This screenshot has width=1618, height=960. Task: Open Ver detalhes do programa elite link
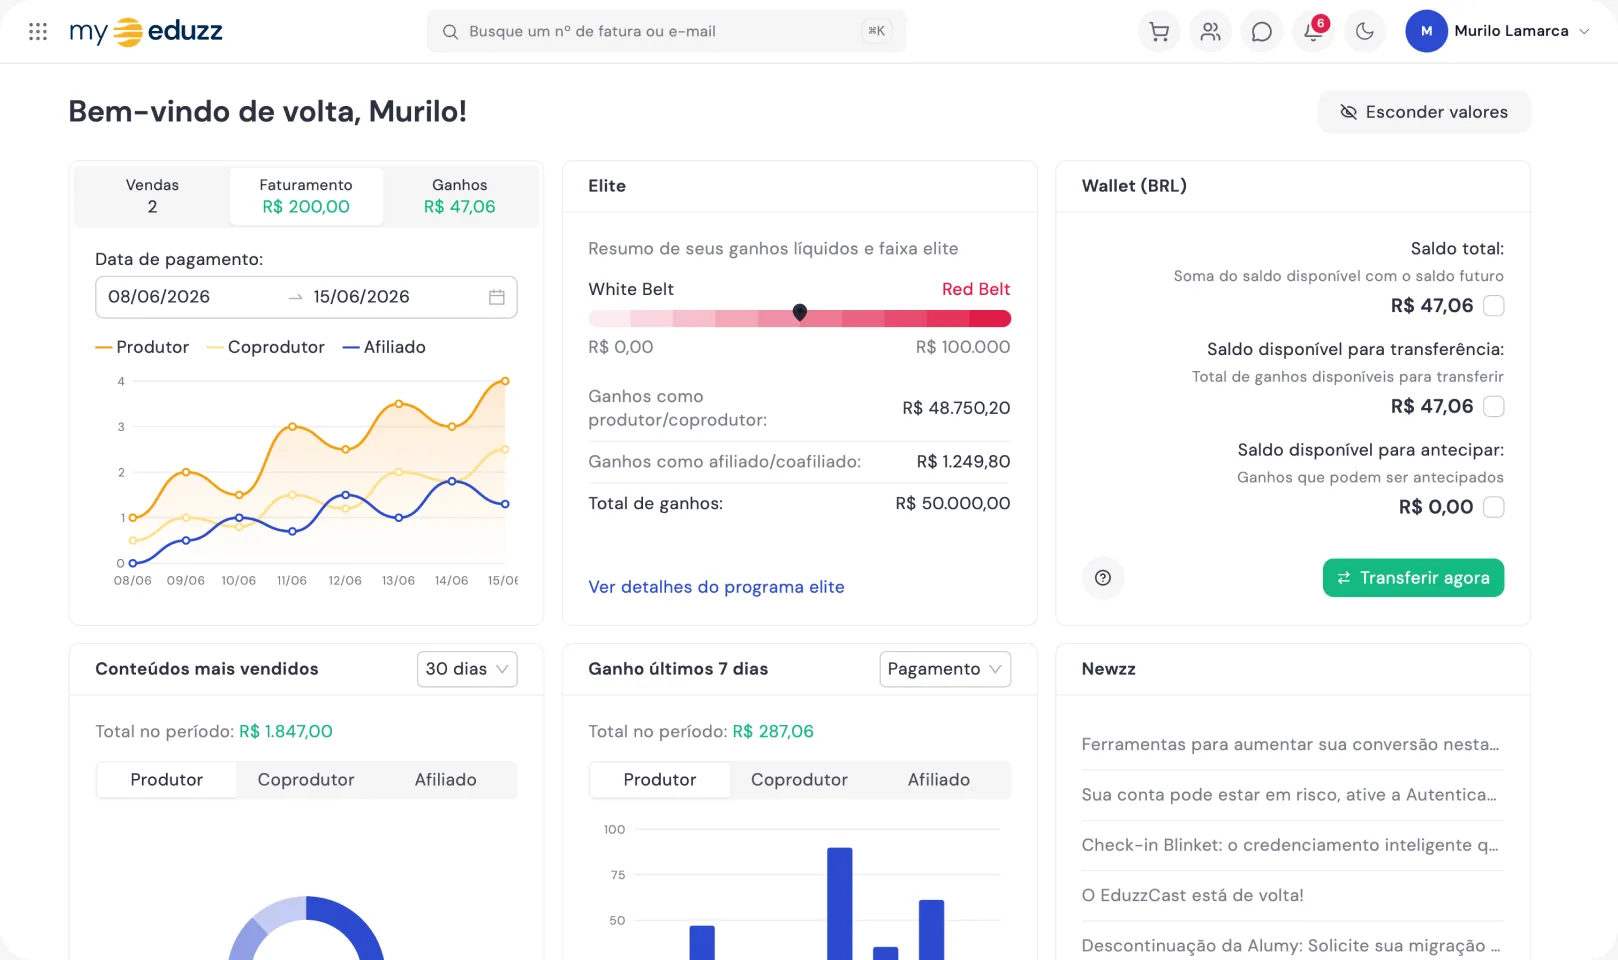[716, 587]
